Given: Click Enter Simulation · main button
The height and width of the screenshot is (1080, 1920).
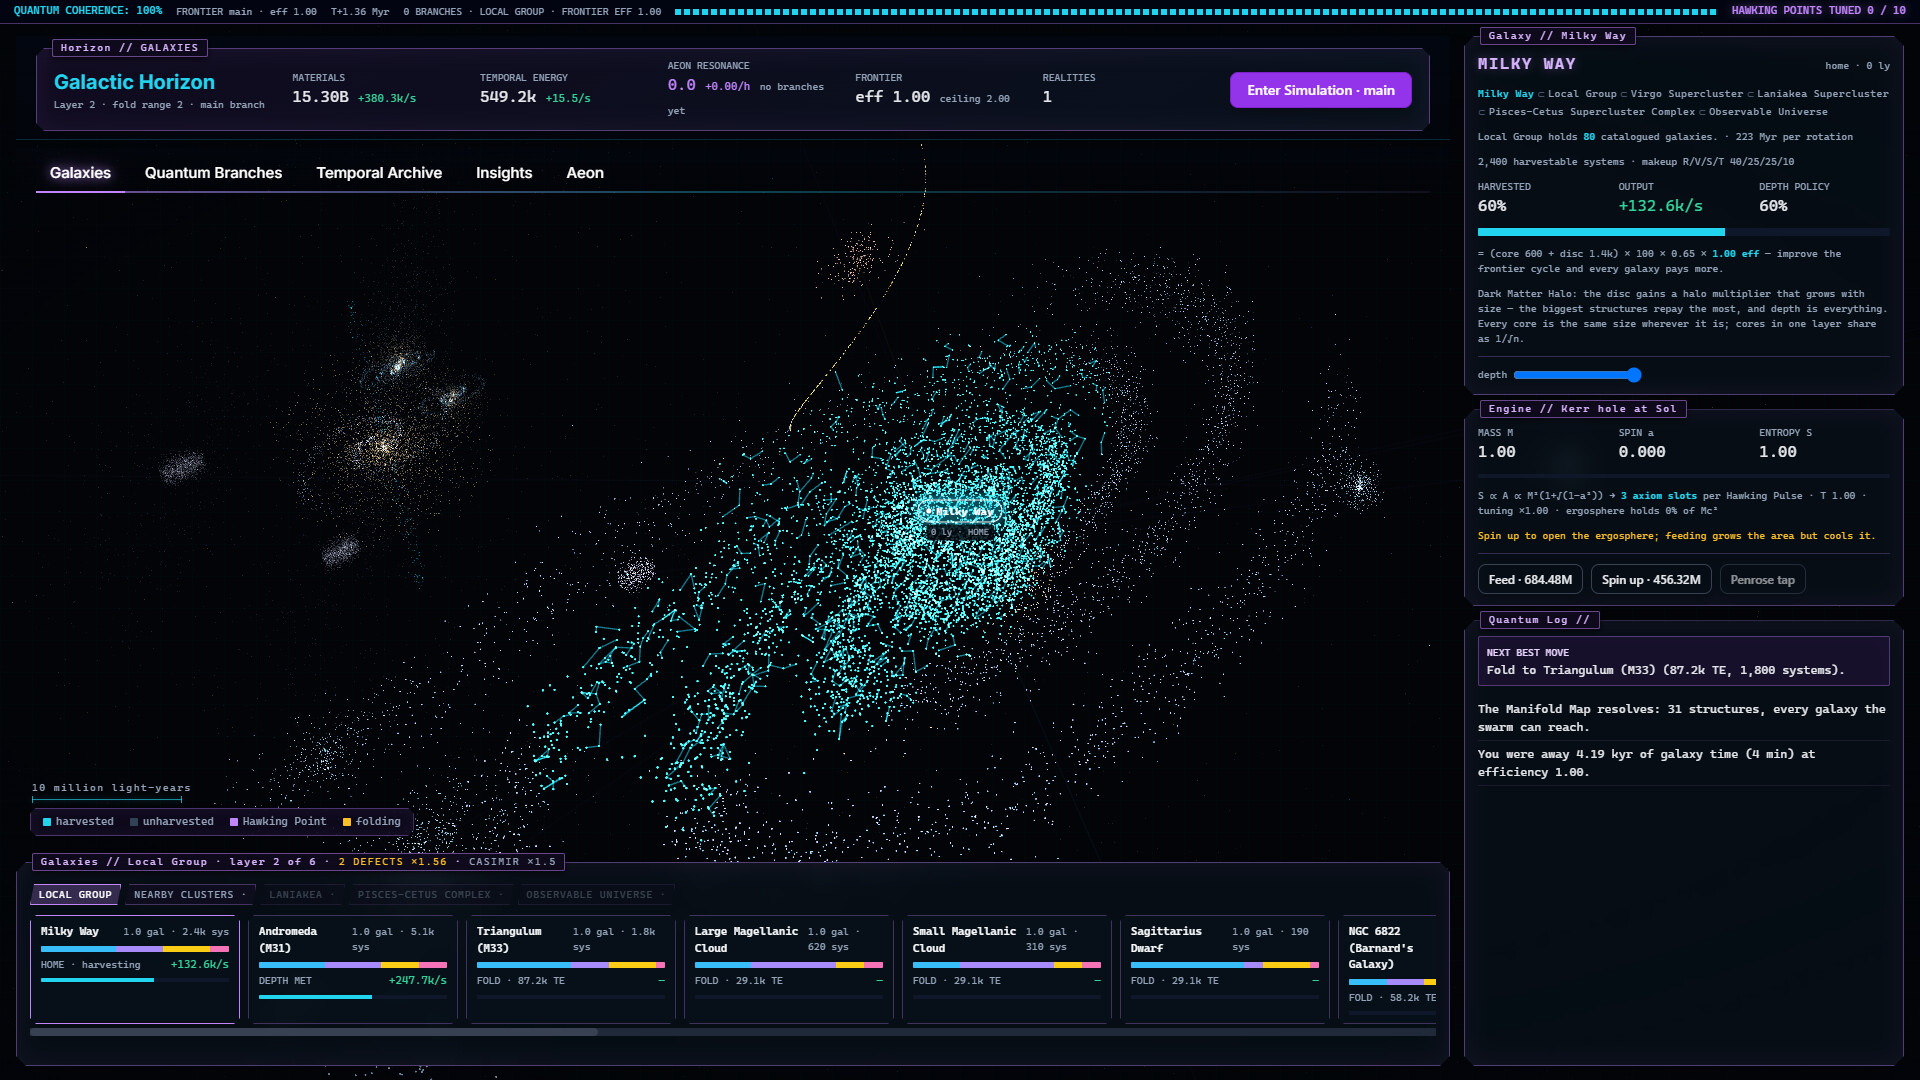Looking at the screenshot, I should coord(1320,90).
